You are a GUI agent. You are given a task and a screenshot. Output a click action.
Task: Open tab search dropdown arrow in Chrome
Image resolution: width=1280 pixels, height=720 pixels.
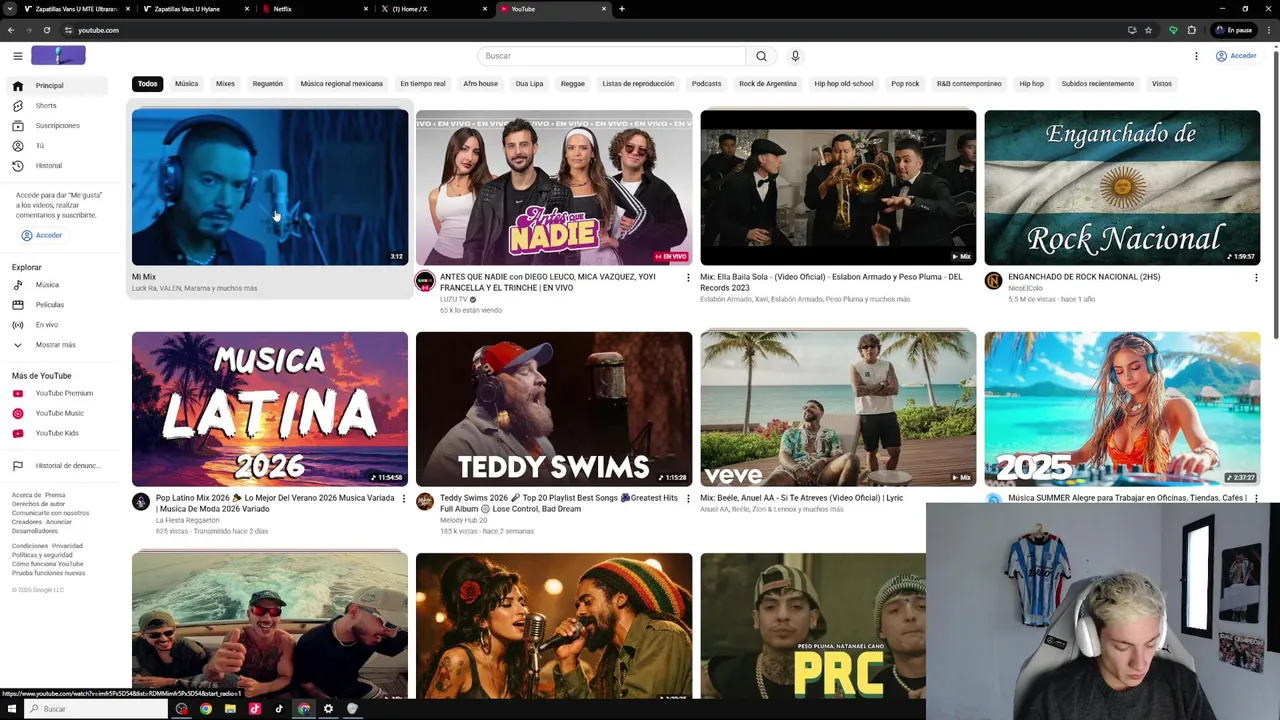[10, 9]
